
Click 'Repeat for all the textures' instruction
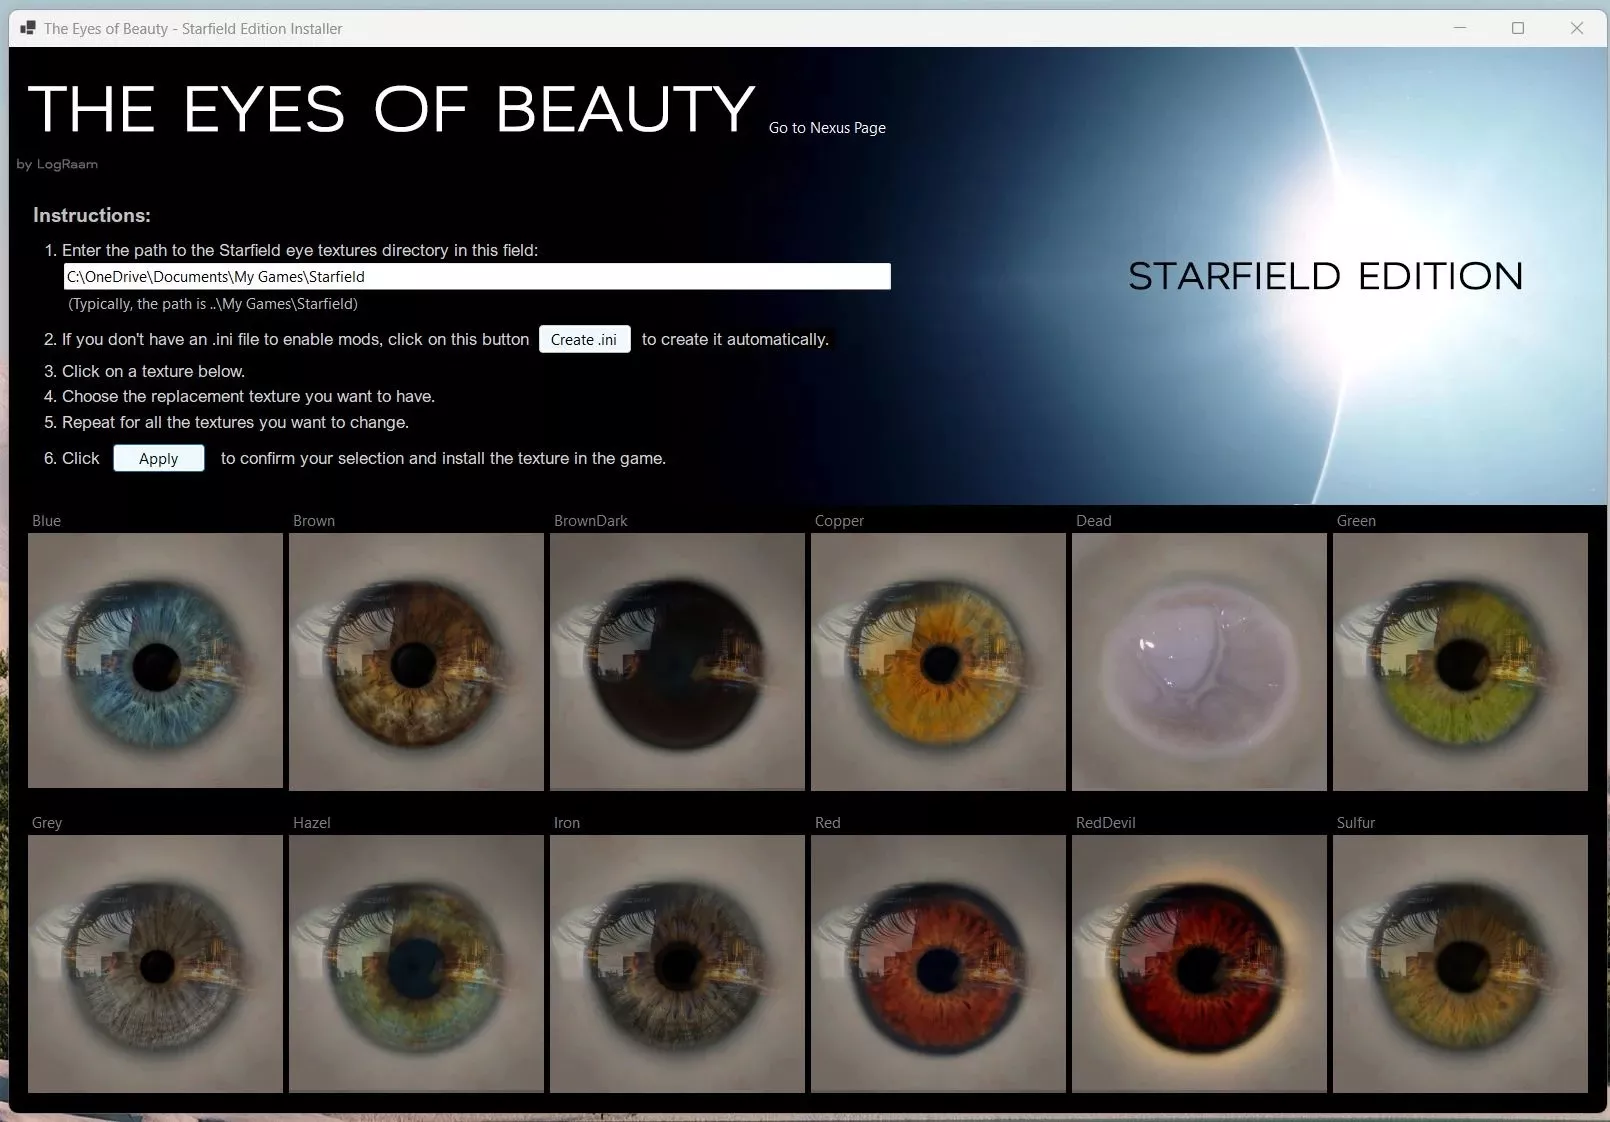click(x=226, y=422)
